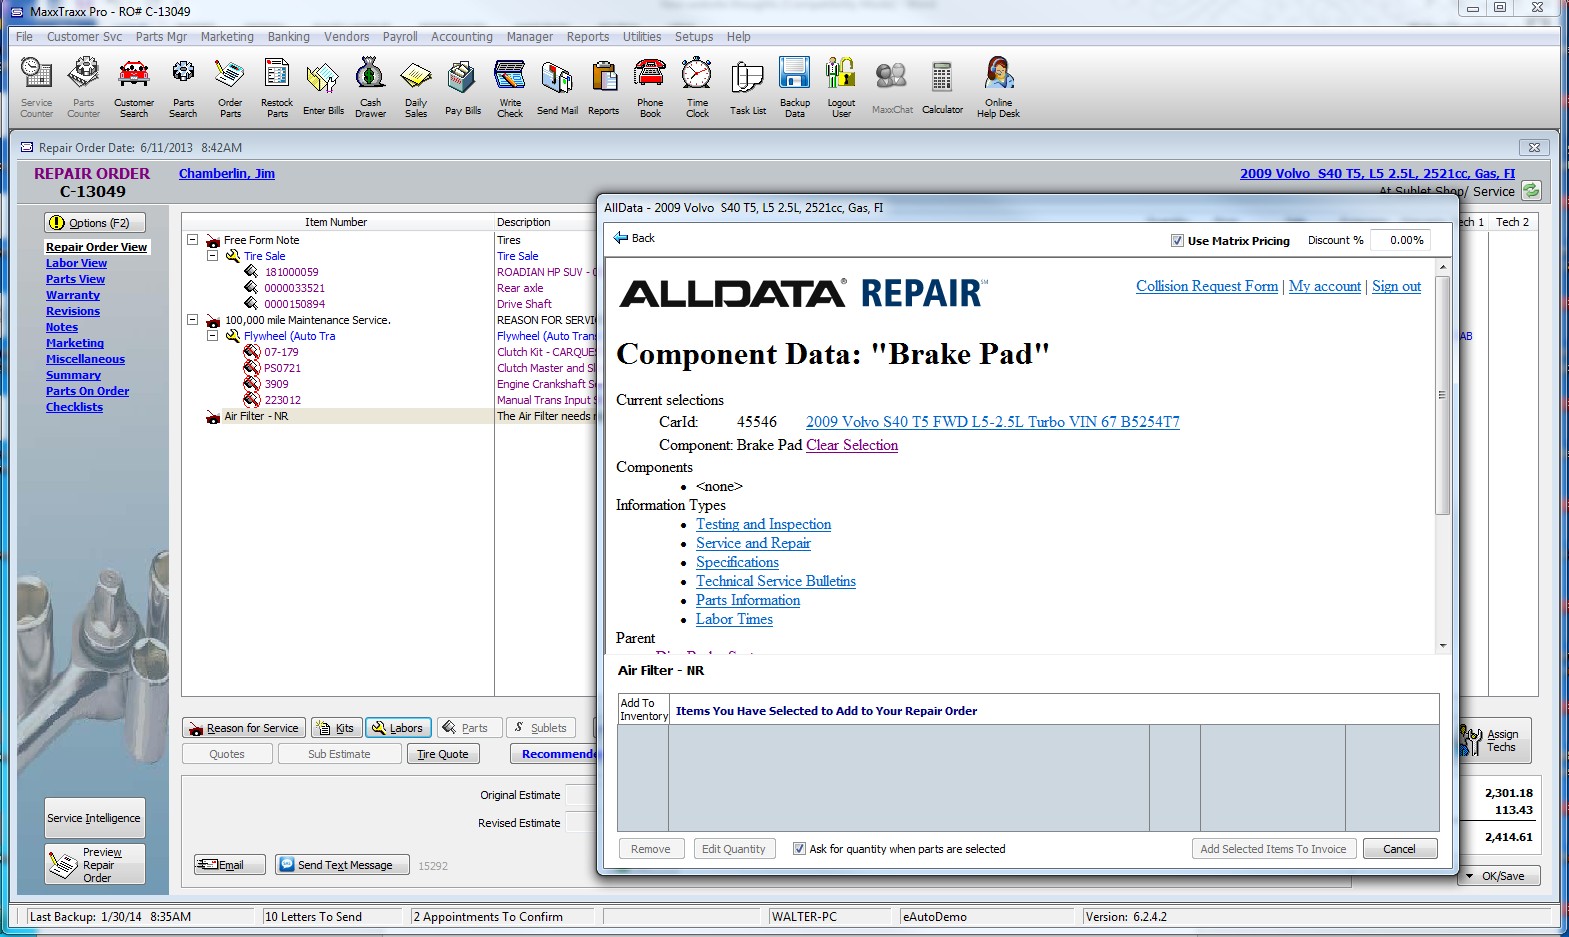This screenshot has width=1569, height=937.
Task: Open the Banking menu
Action: coord(288,37)
